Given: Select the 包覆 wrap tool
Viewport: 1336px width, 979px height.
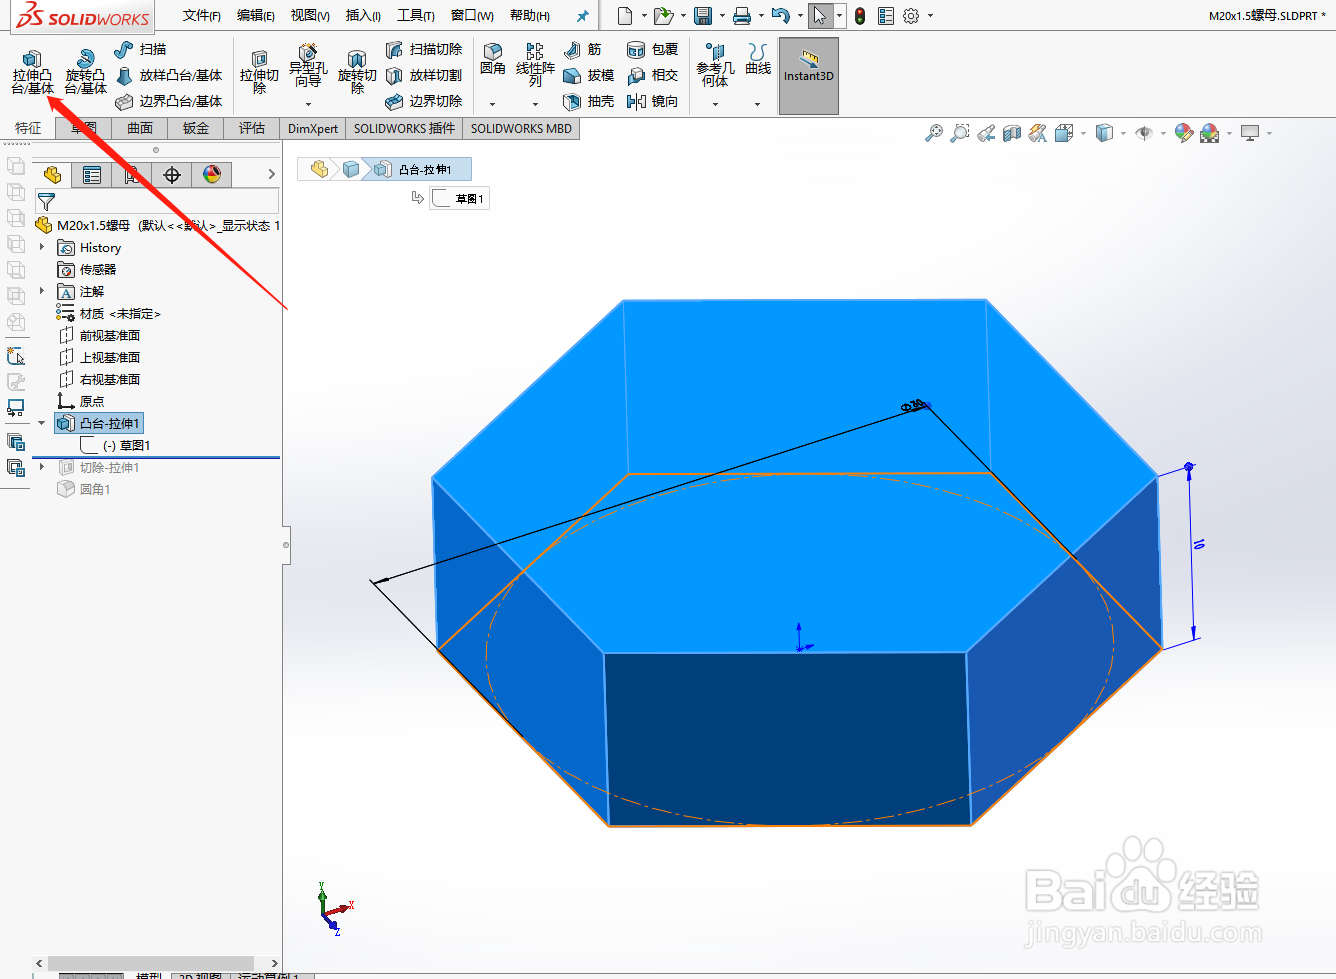Looking at the screenshot, I should tap(652, 49).
